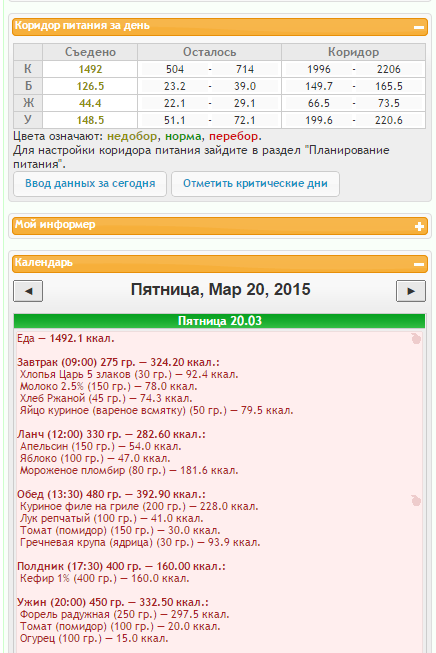Viewport: 436px width, 653px height.
Task: Click the Апельсин (150 гр.) entry
Action: [x=101, y=446]
